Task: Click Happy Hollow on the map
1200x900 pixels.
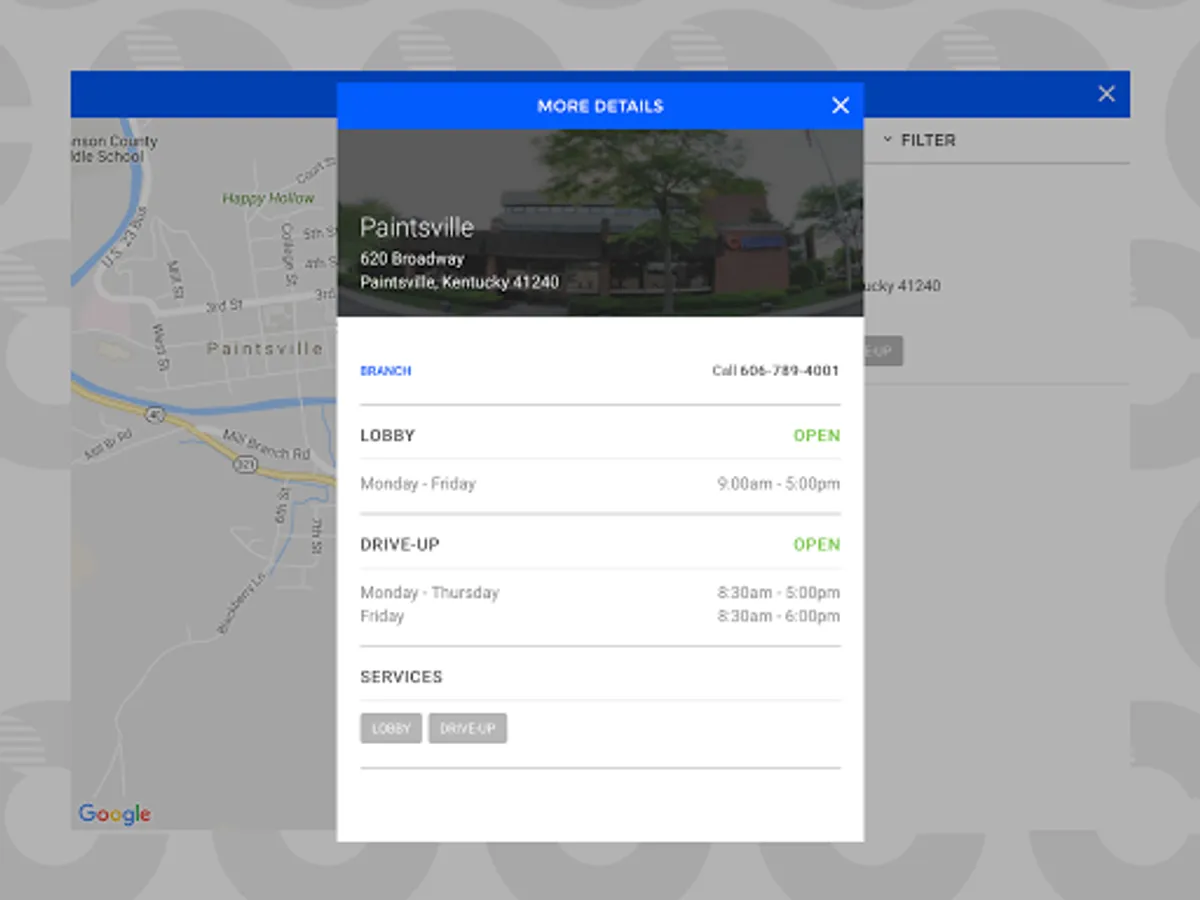Action: [x=268, y=198]
